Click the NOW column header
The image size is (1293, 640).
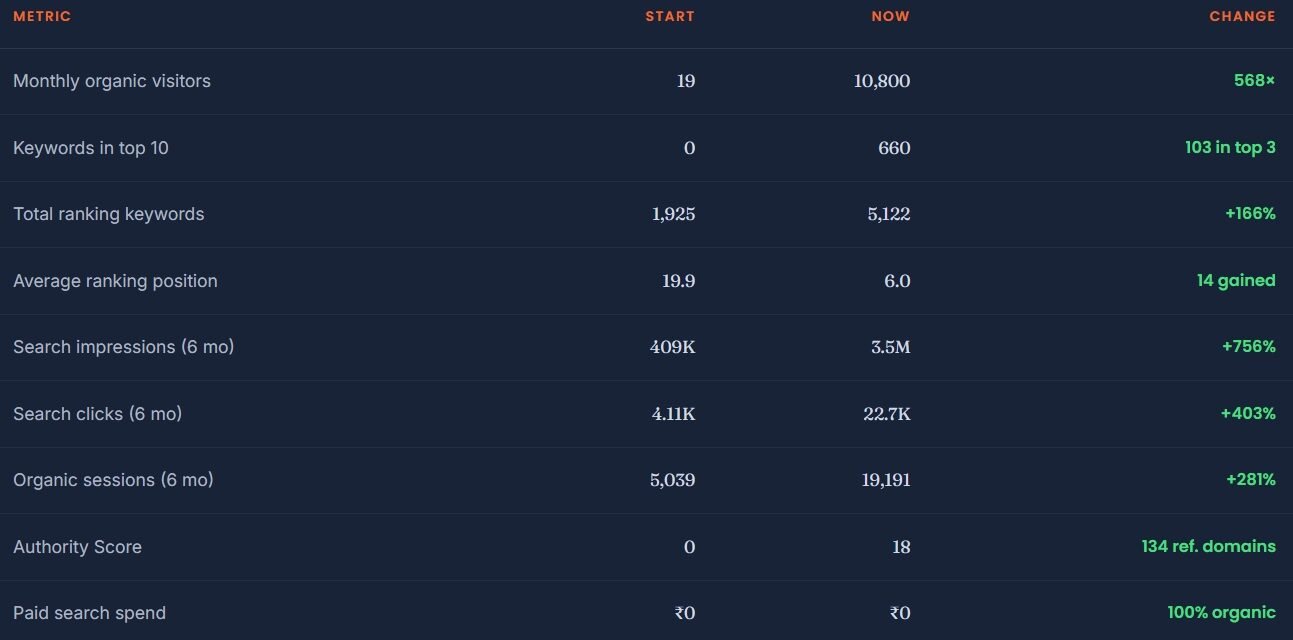(x=891, y=16)
